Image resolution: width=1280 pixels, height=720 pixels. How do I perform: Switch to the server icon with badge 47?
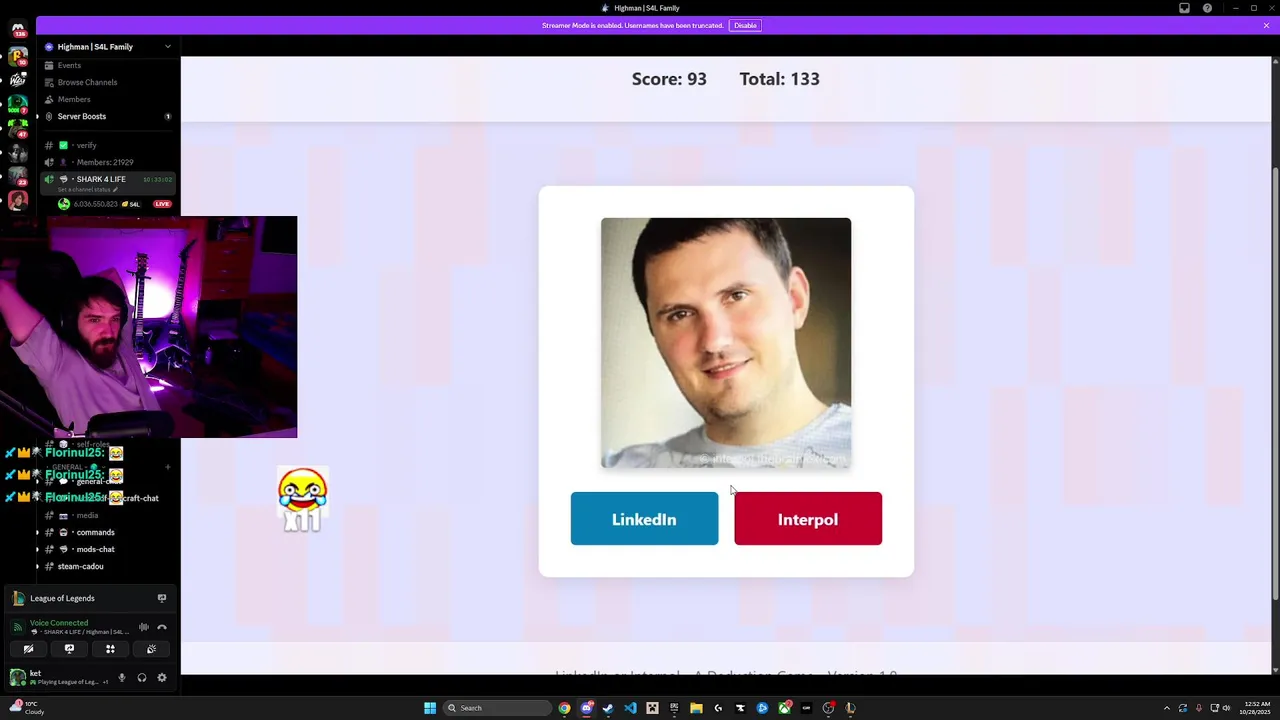click(x=17, y=128)
